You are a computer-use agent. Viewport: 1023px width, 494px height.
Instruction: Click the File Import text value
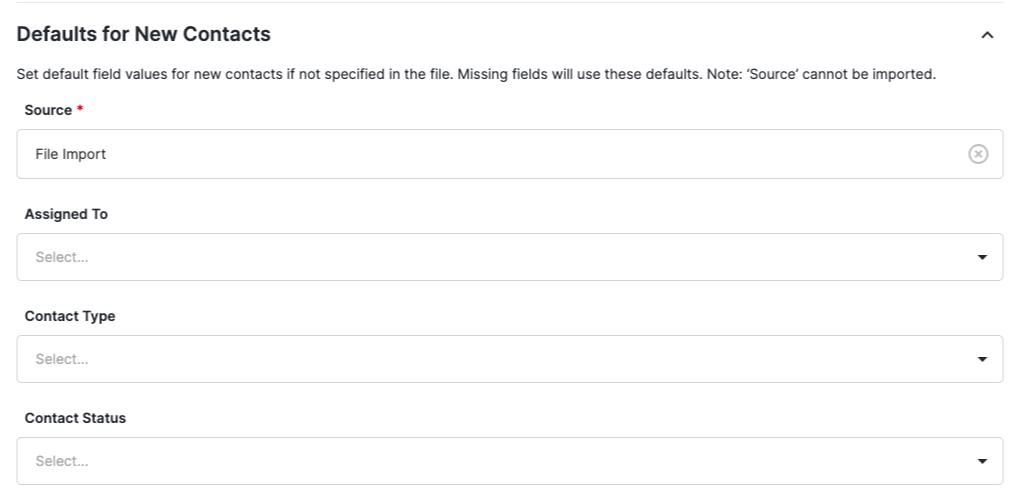[x=70, y=154]
